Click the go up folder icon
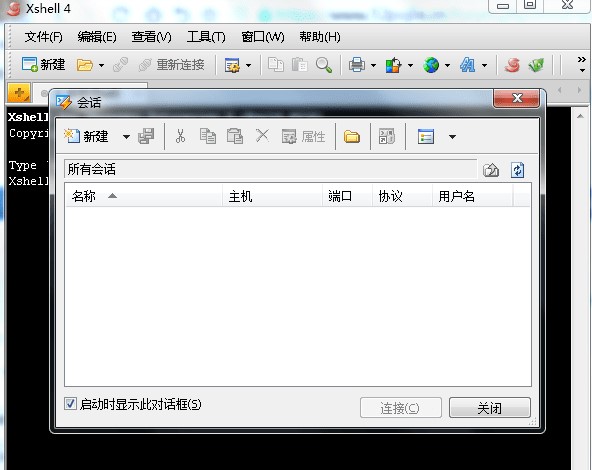 [491, 170]
